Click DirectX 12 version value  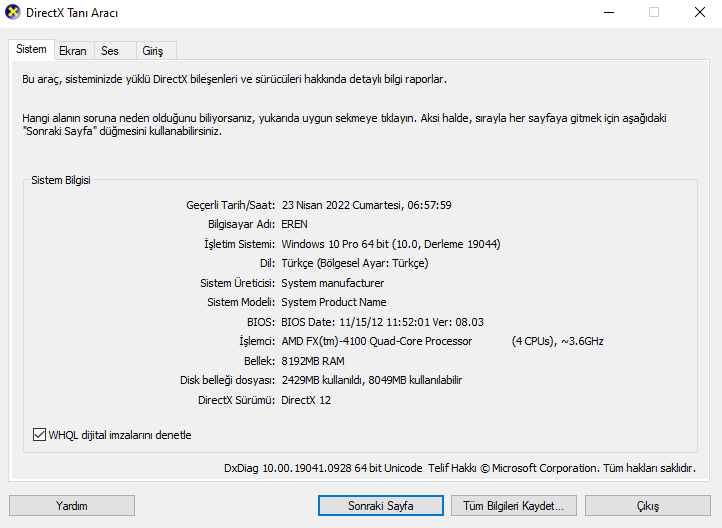[306, 400]
